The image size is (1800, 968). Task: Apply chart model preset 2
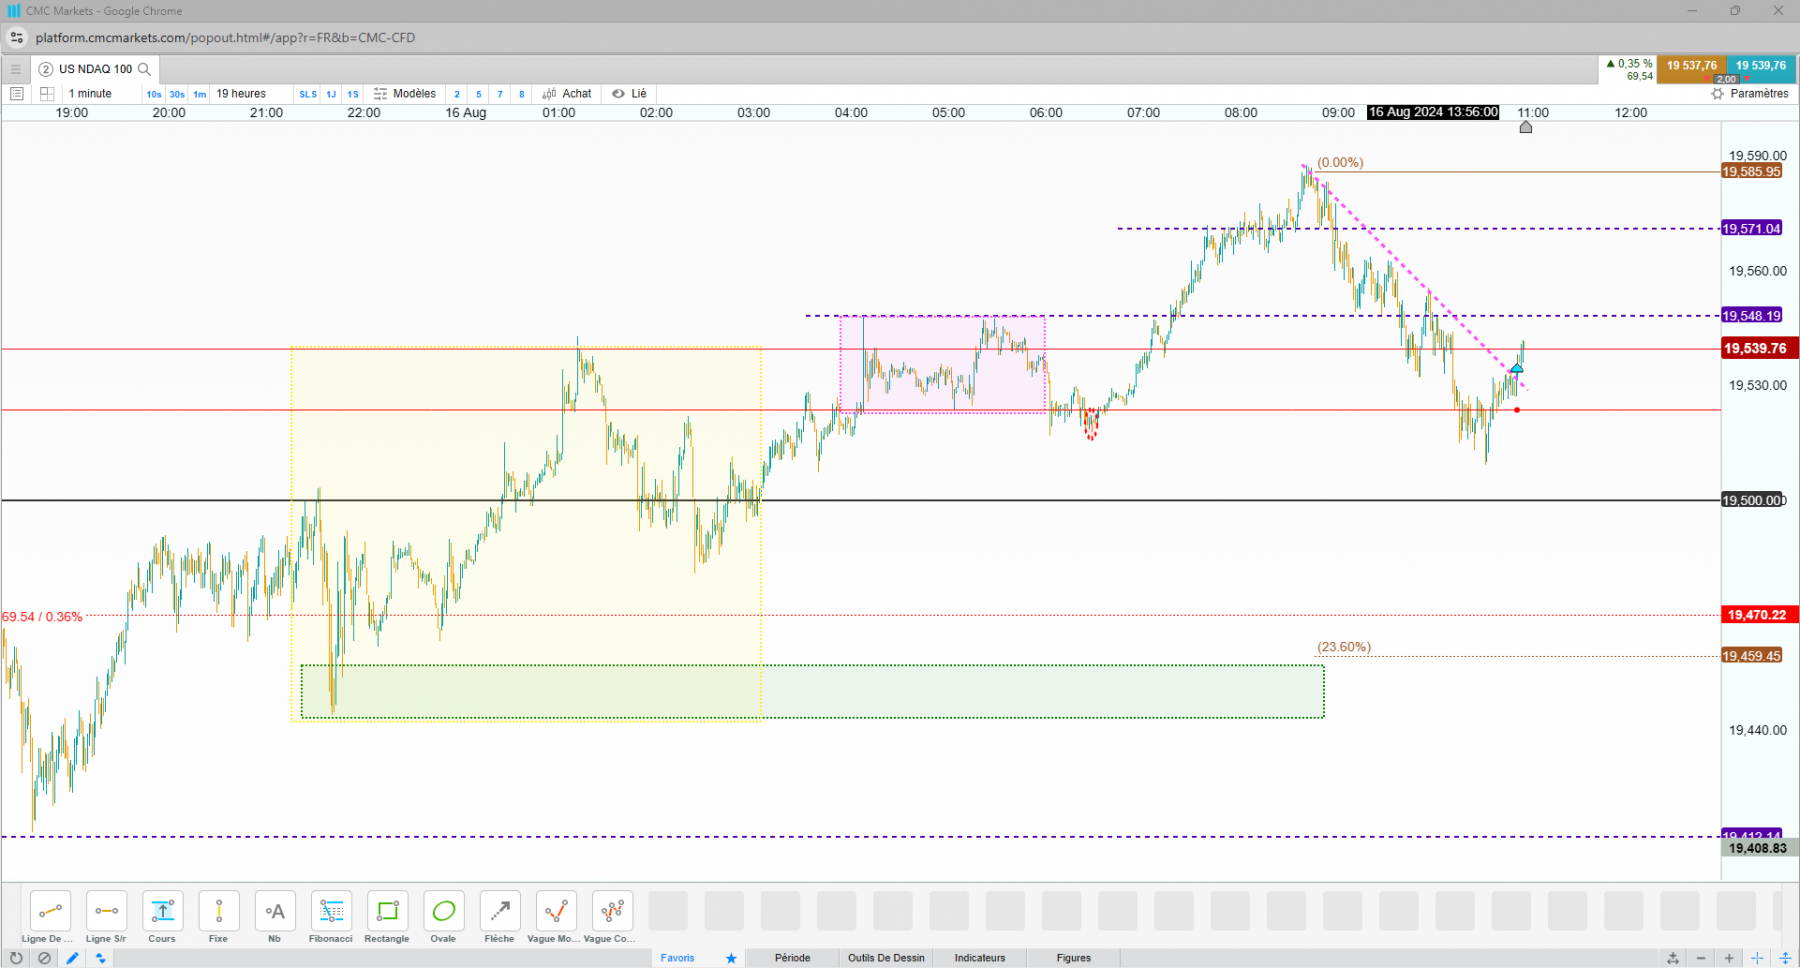[x=457, y=94]
